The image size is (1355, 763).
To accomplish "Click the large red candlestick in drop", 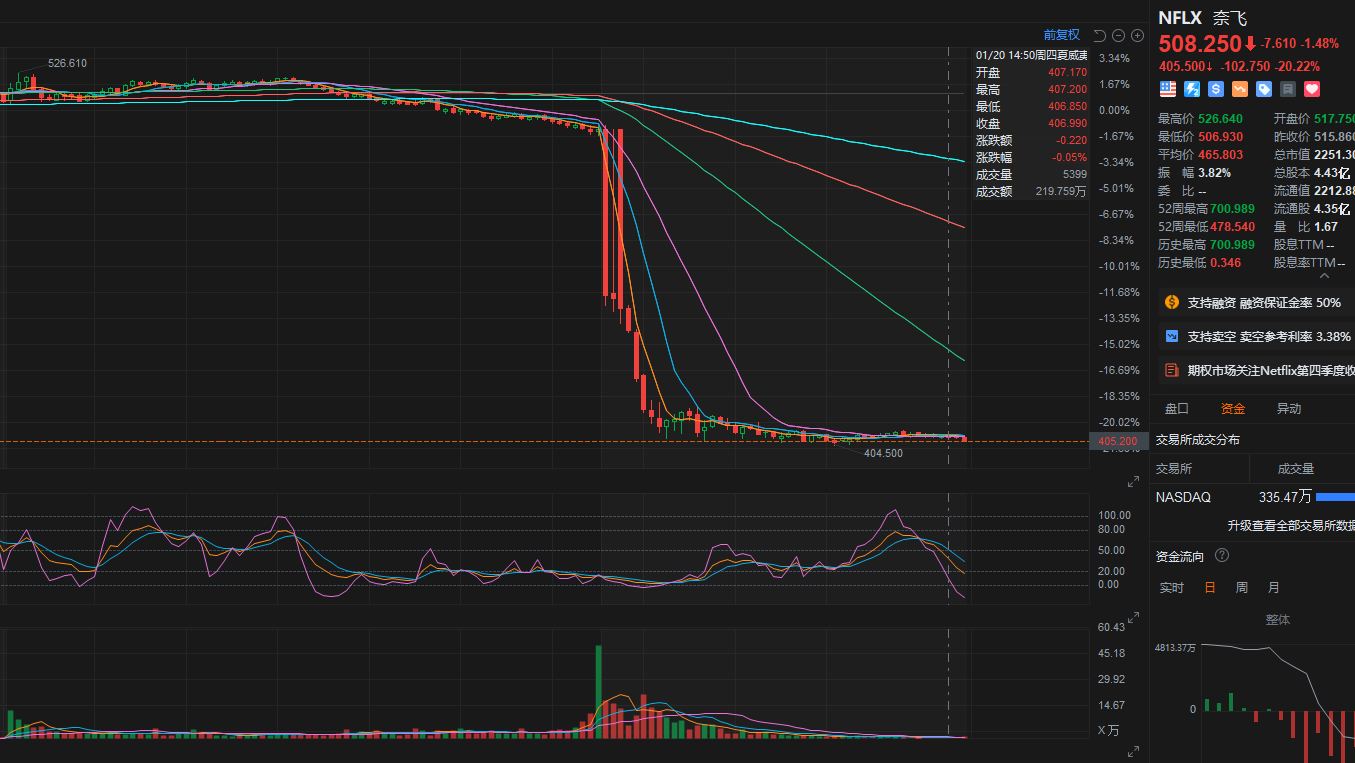I will pos(620,218).
